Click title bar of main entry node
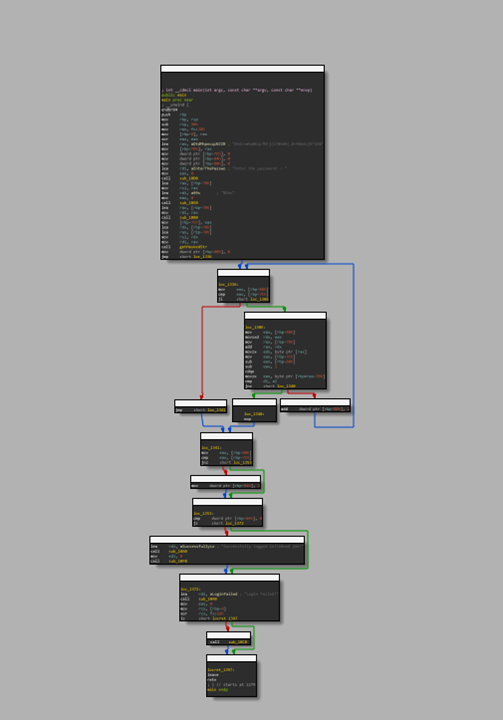This screenshot has width=503, height=720. [x=243, y=68]
